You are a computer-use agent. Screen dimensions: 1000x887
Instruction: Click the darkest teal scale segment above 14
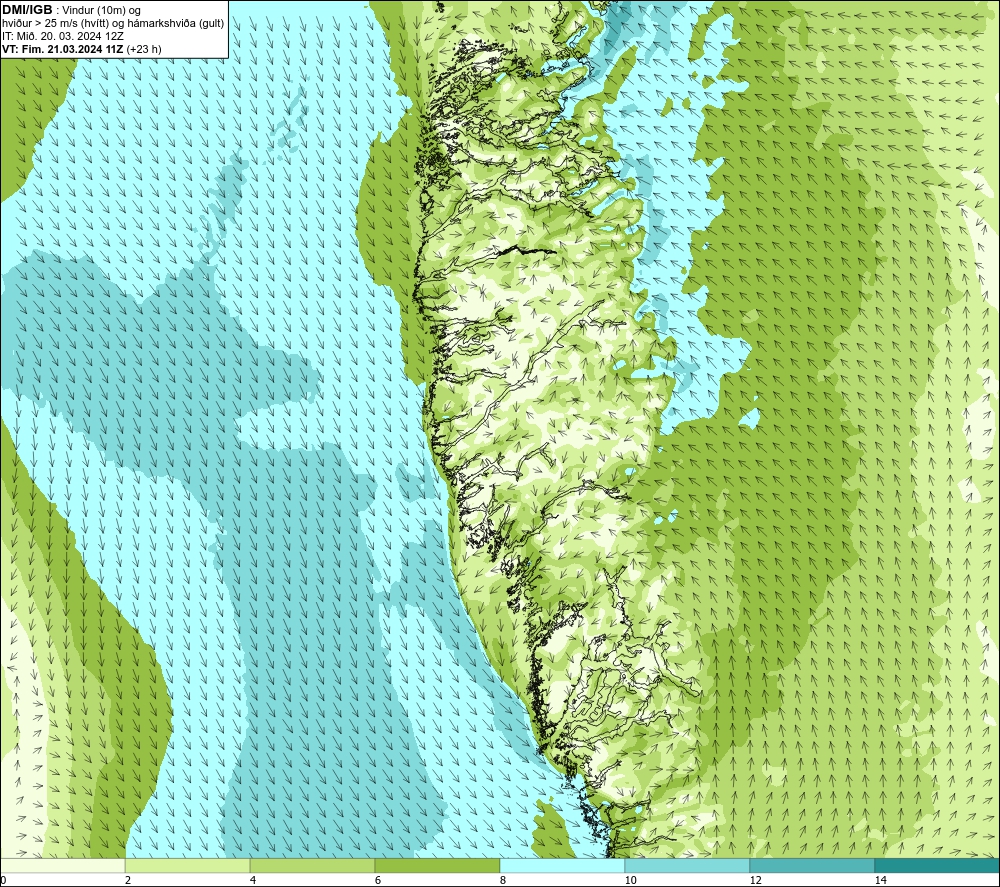[x=938, y=866]
